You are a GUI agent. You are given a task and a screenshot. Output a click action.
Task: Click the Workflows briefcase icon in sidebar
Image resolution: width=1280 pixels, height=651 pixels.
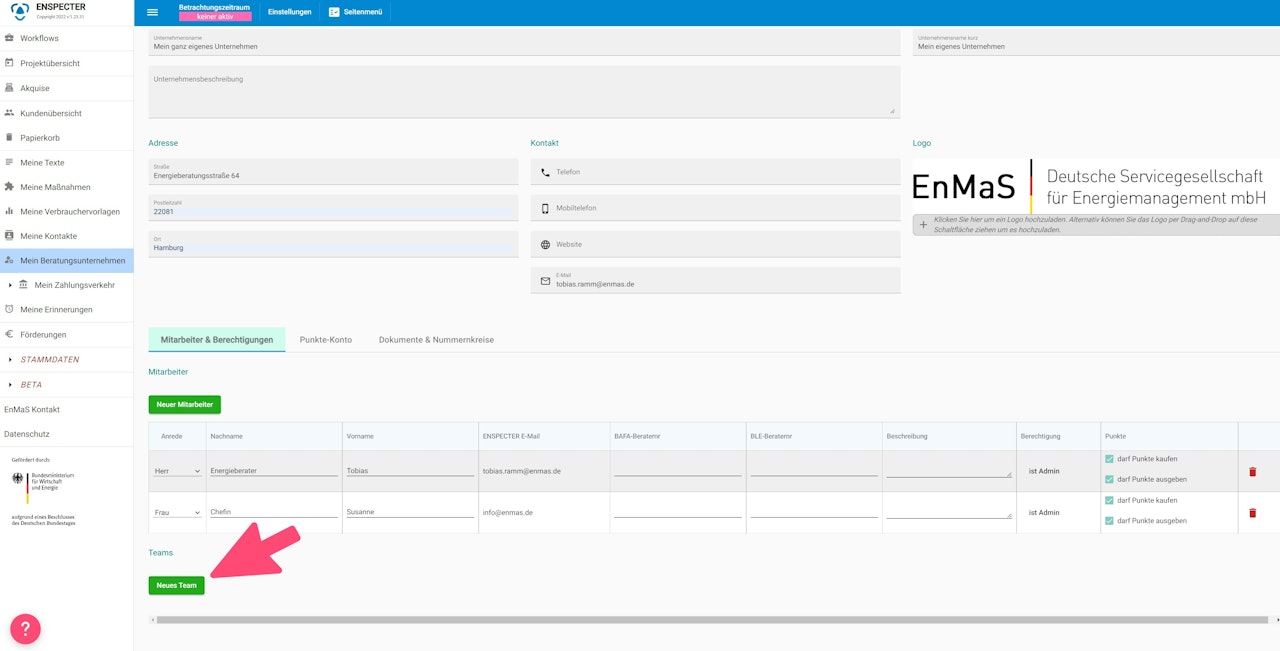pos(9,38)
